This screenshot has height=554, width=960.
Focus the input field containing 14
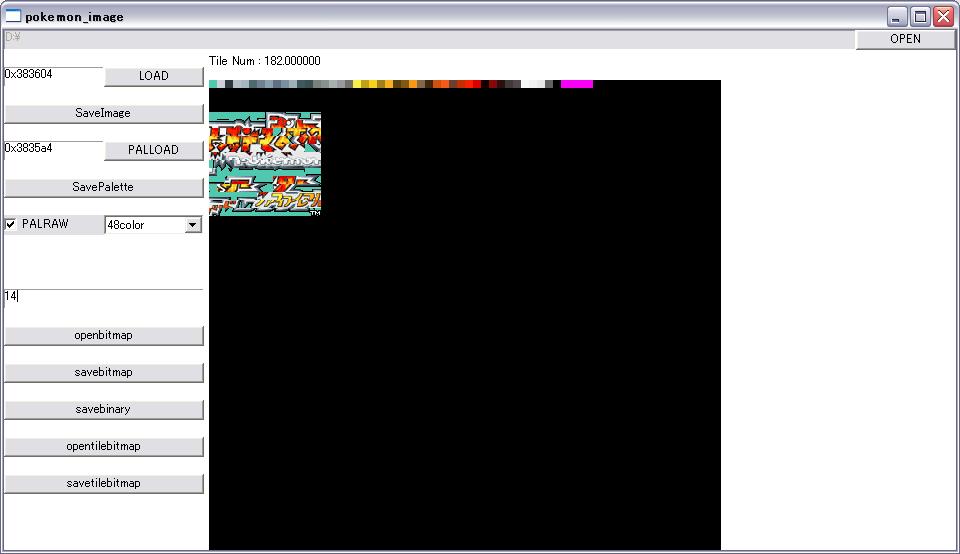[x=103, y=298]
